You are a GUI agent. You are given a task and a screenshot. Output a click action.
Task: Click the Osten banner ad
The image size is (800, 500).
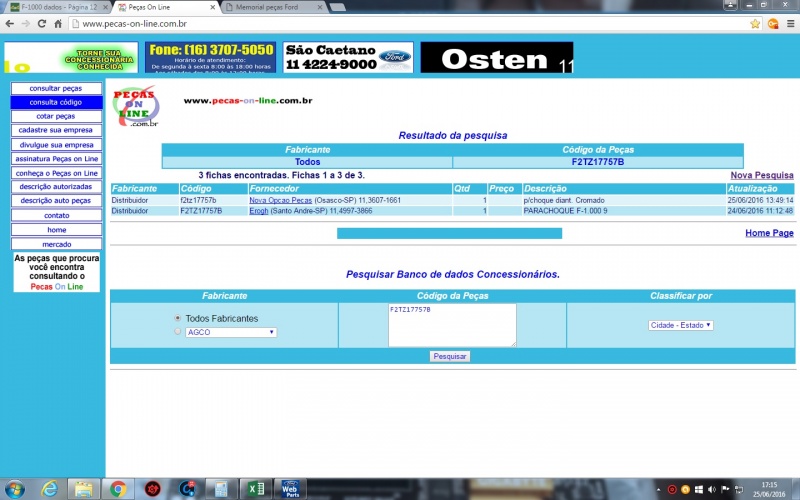pyautogui.click(x=497, y=57)
